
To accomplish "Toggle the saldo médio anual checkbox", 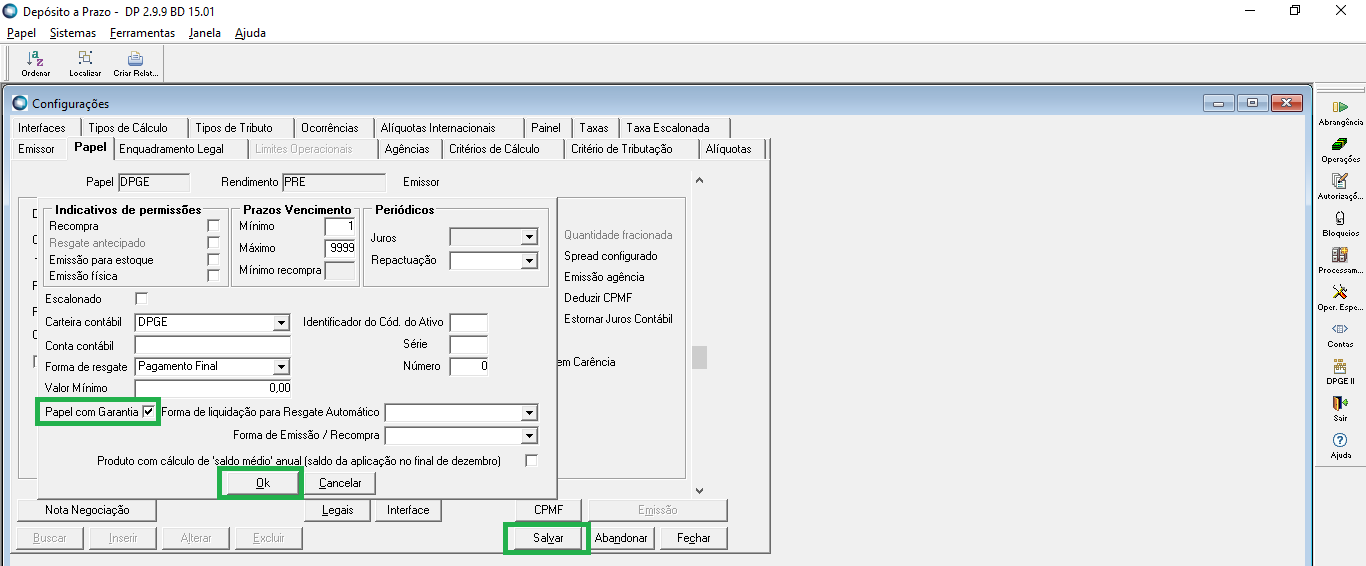I will (531, 461).
